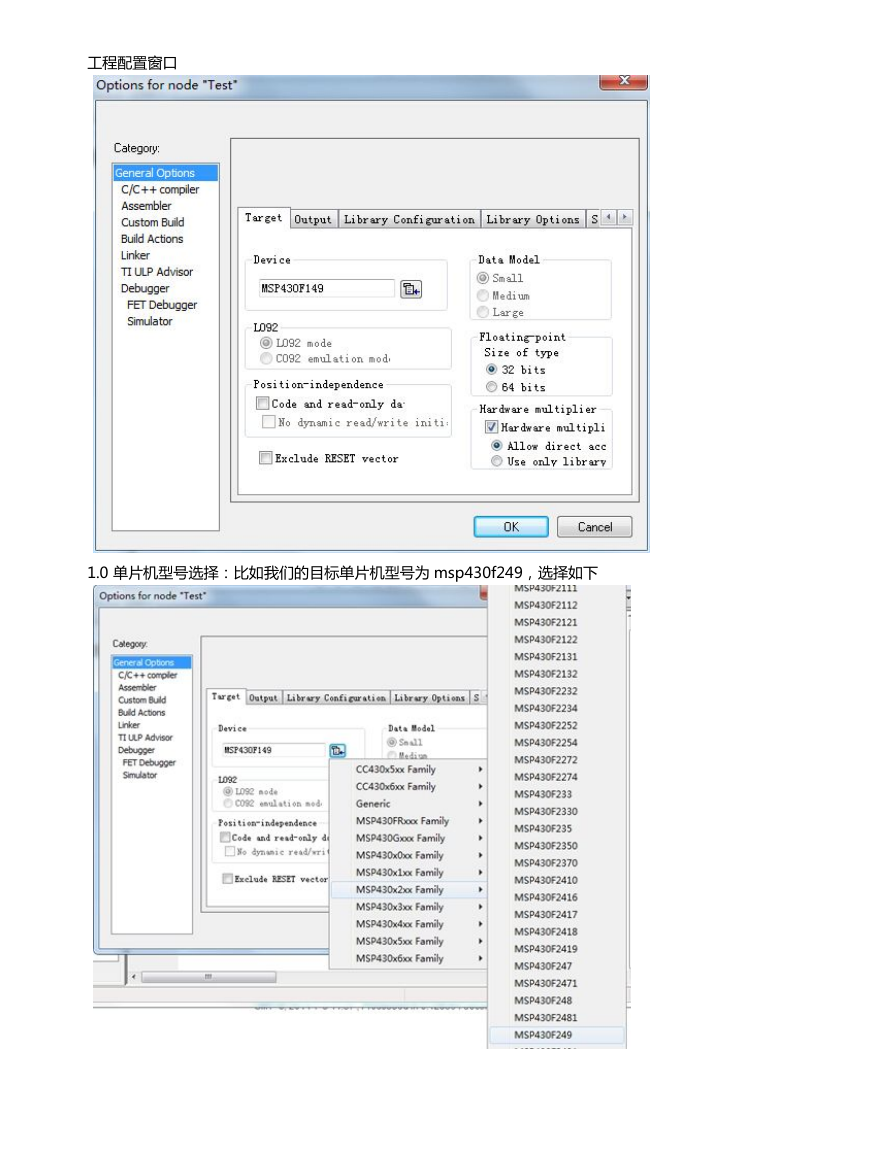
Task: Choose MSP430F2481 from device list
Action: pos(556,1017)
